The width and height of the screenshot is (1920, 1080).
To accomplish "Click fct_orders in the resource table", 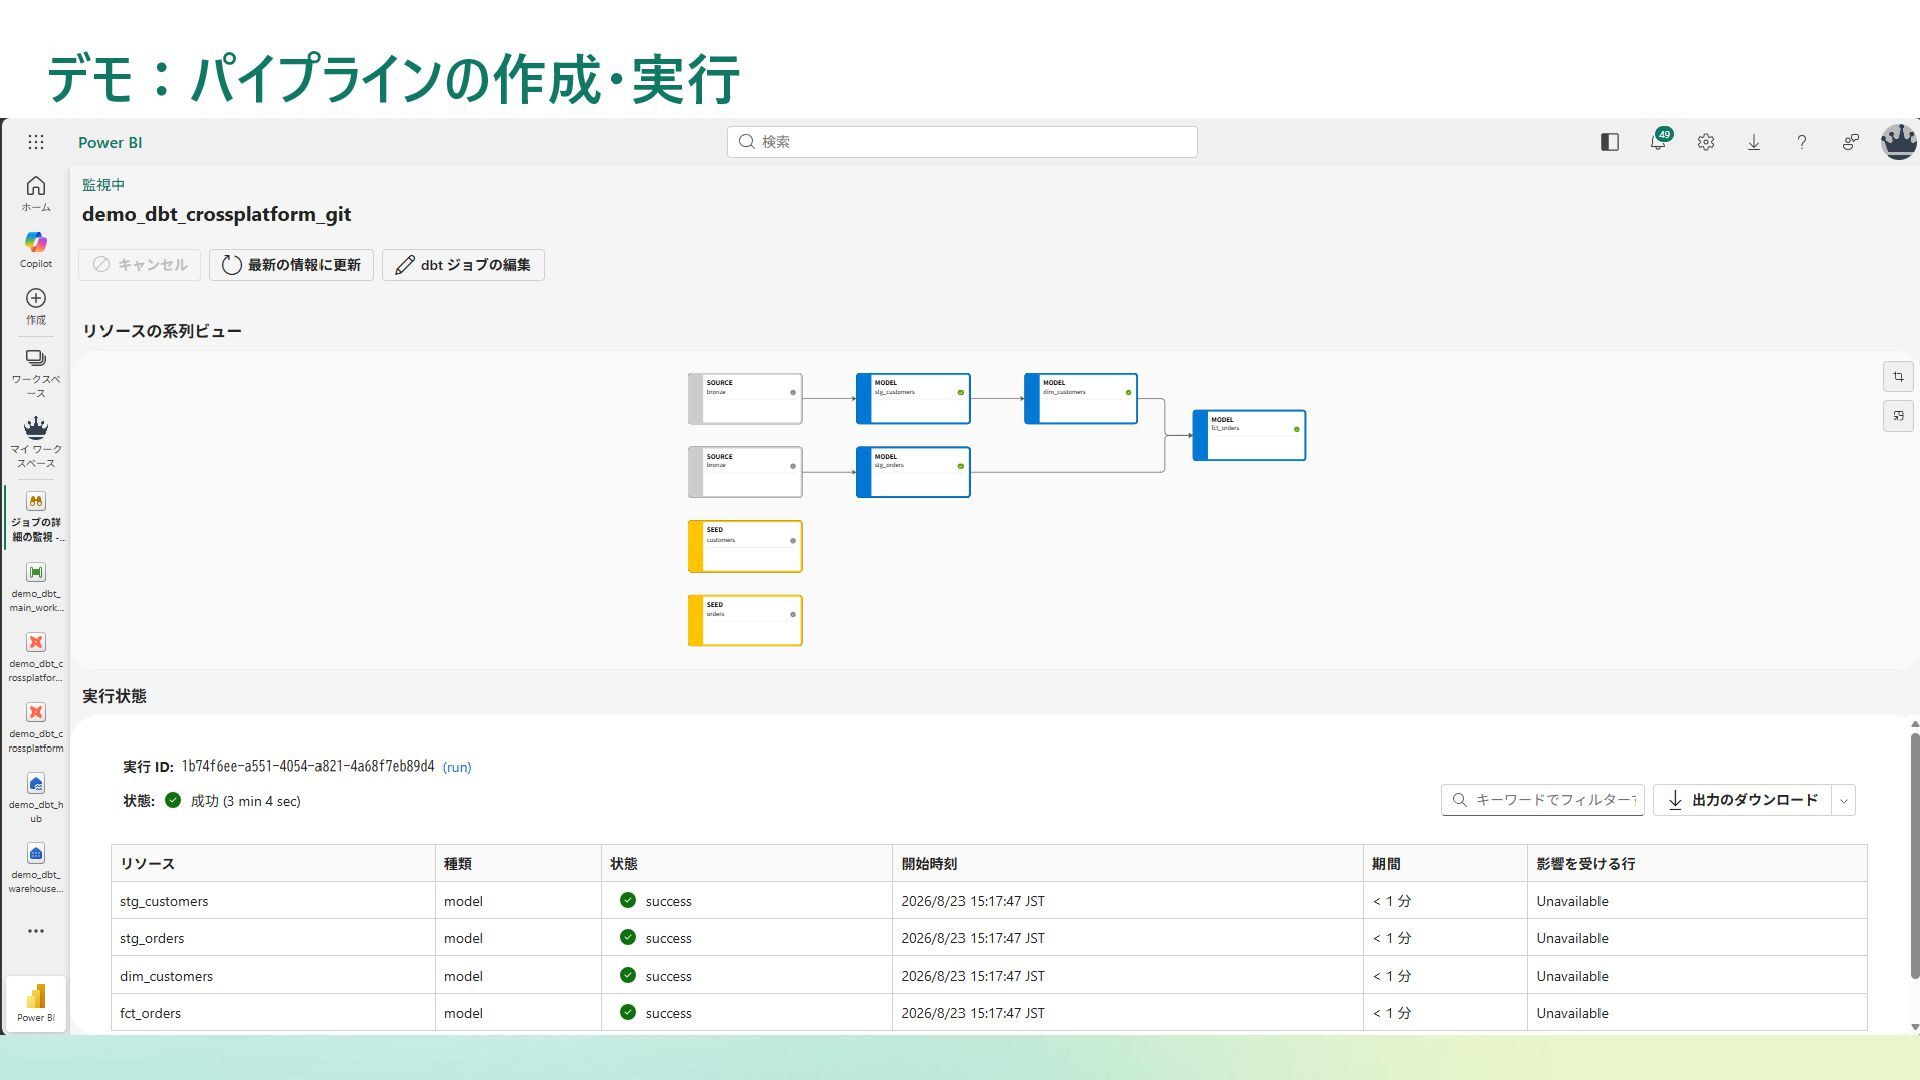I will pyautogui.click(x=150, y=1013).
